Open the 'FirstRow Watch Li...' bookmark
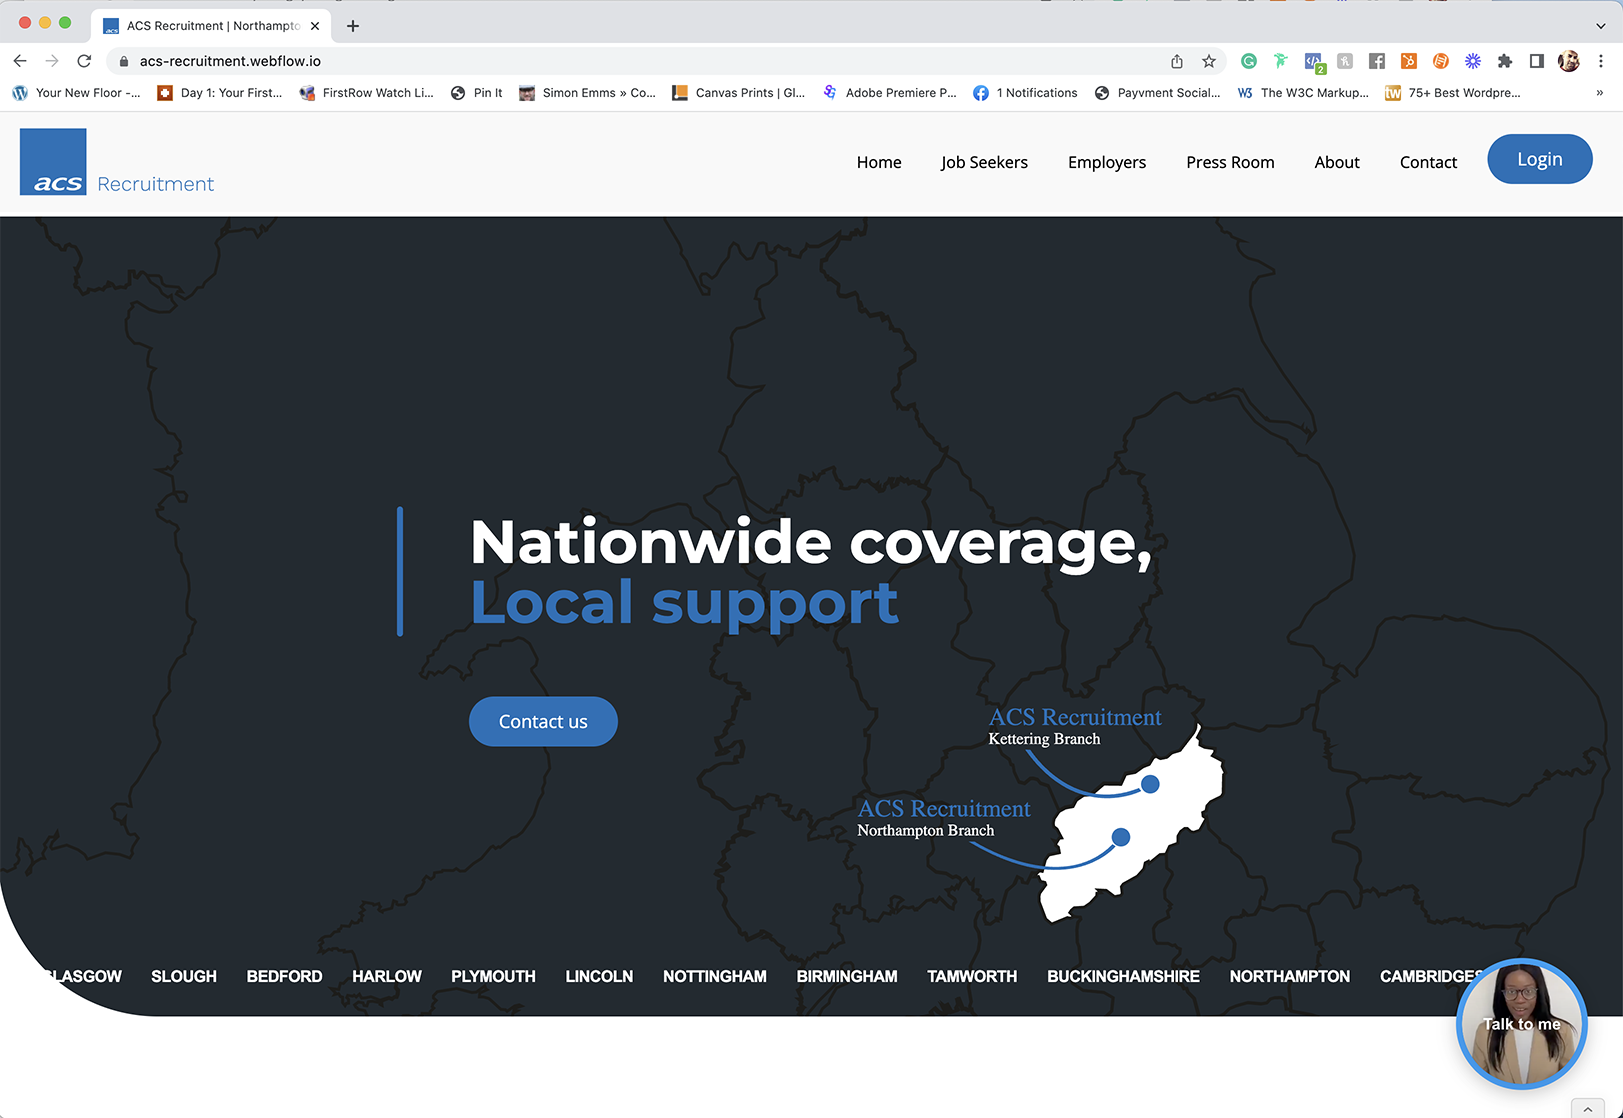 pos(366,93)
